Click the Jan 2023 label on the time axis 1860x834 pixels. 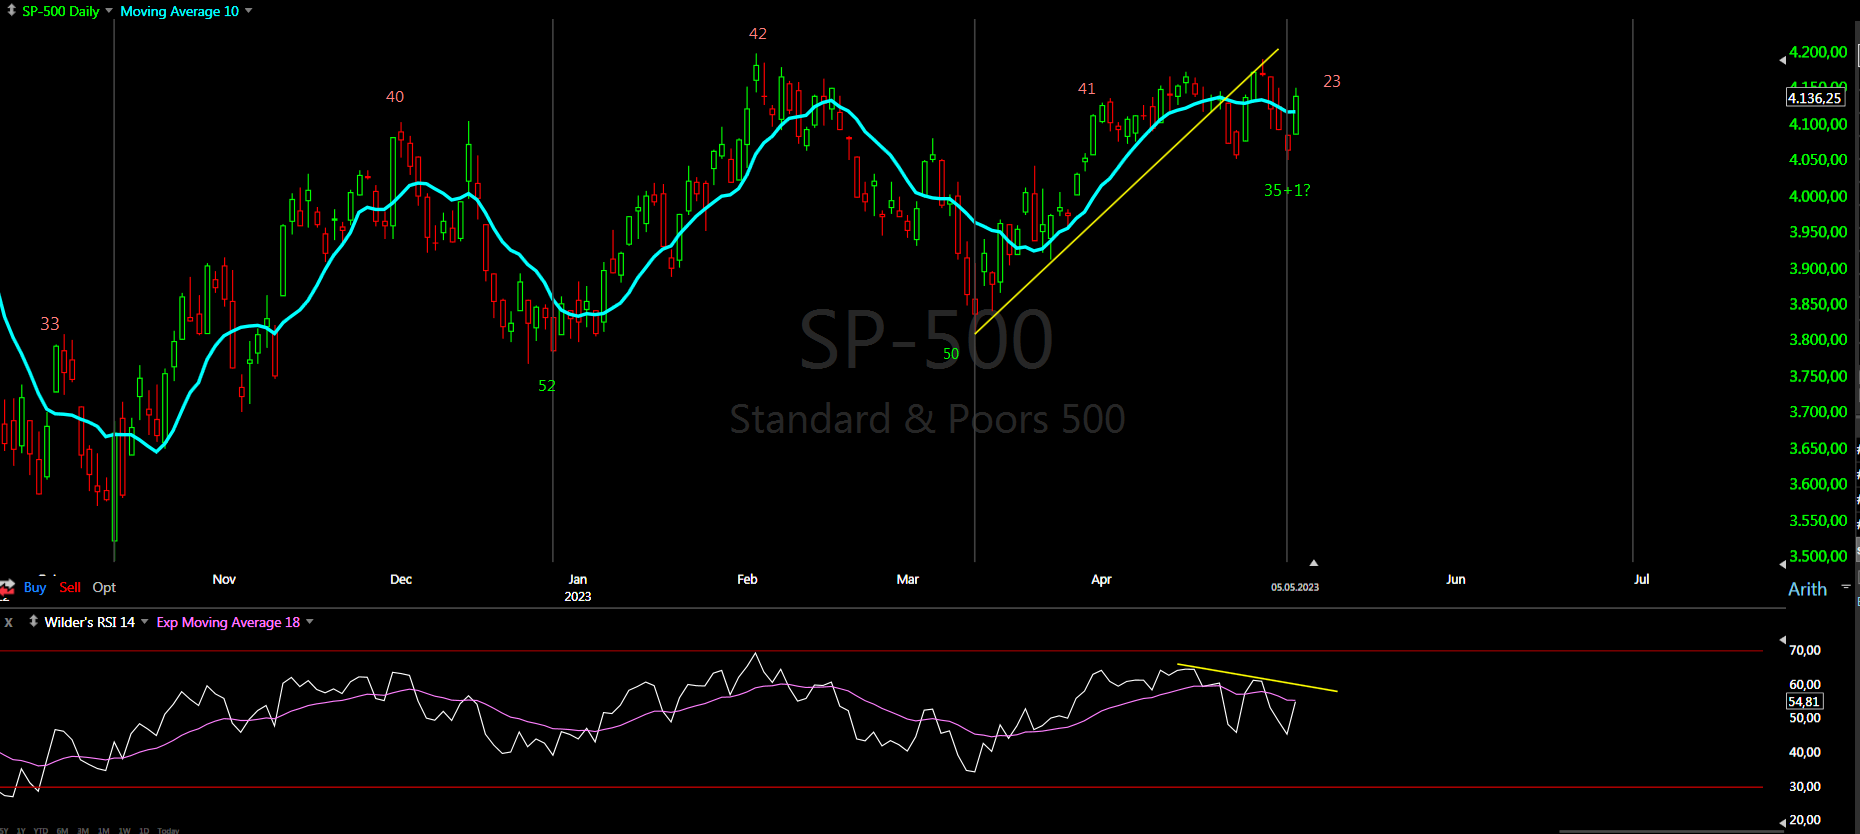coord(578,587)
